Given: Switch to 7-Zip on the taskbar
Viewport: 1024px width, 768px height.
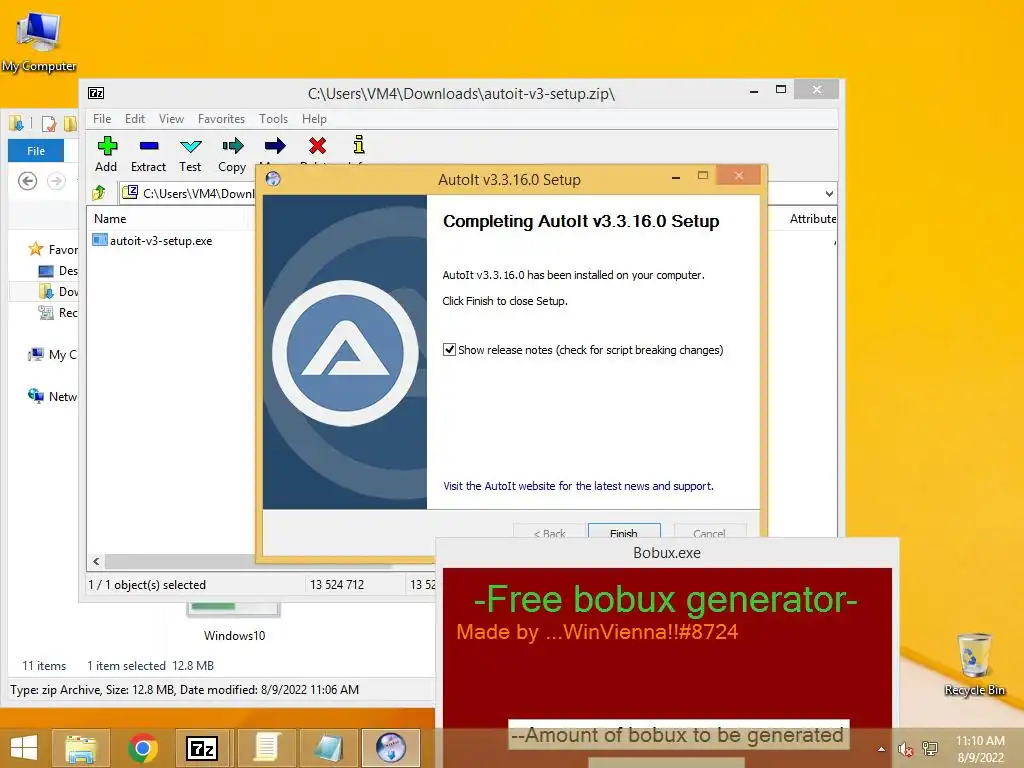Looking at the screenshot, I should click(201, 748).
